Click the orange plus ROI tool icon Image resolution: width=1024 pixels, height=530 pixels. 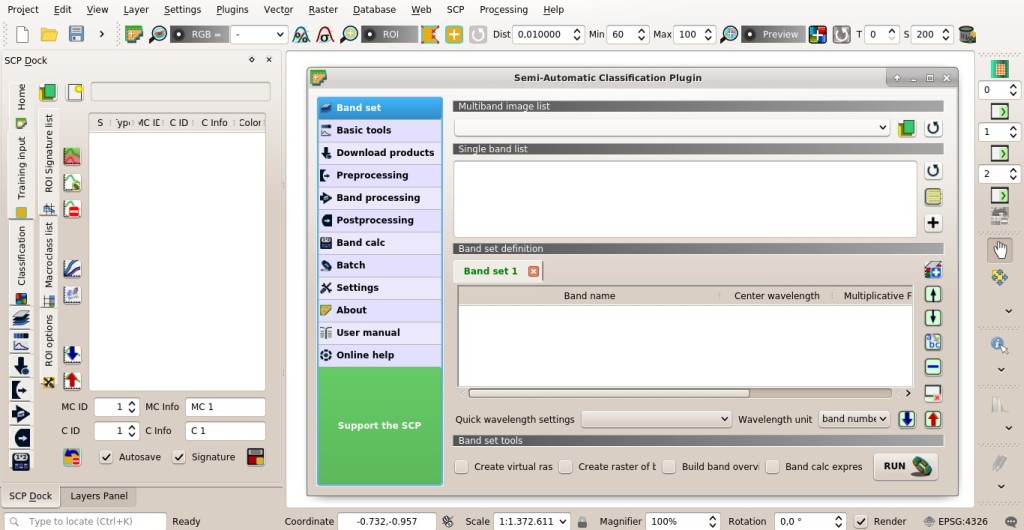pyautogui.click(x=454, y=34)
